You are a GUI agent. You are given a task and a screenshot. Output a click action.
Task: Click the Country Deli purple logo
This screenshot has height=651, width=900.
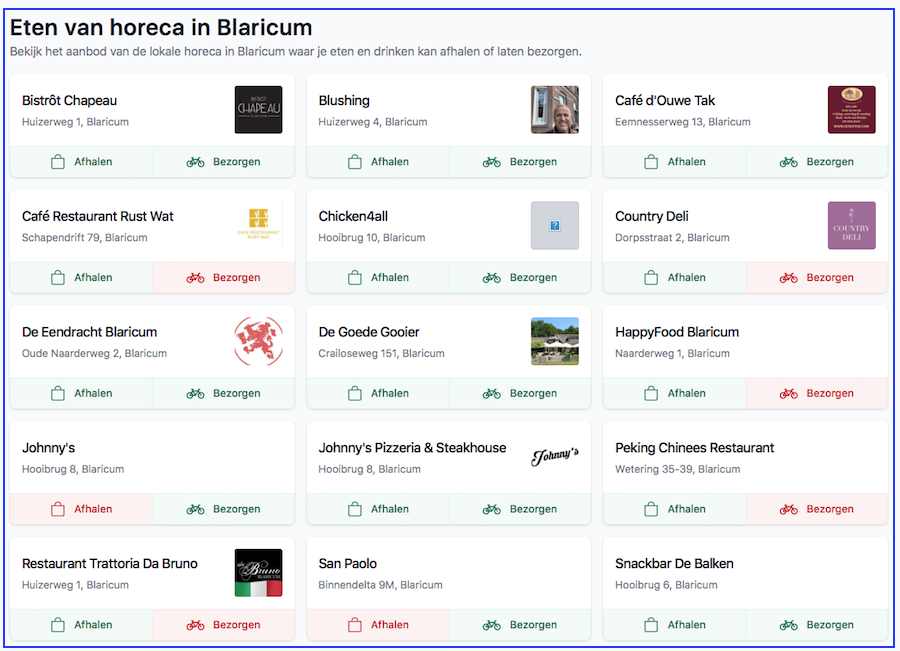(x=851, y=226)
